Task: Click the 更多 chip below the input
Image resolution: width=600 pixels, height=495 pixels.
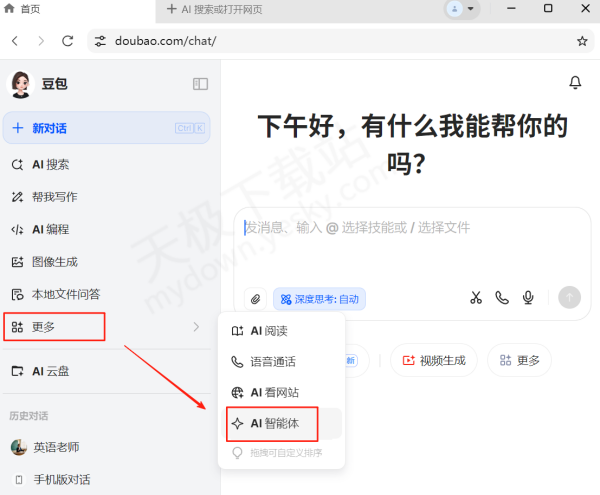Action: [x=519, y=360]
